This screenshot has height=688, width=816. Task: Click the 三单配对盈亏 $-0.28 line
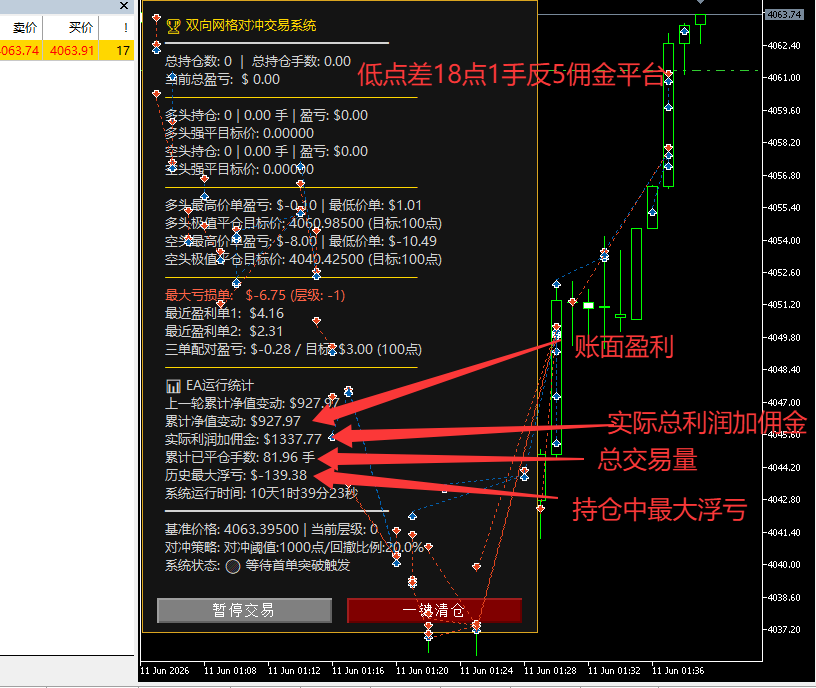pos(294,350)
